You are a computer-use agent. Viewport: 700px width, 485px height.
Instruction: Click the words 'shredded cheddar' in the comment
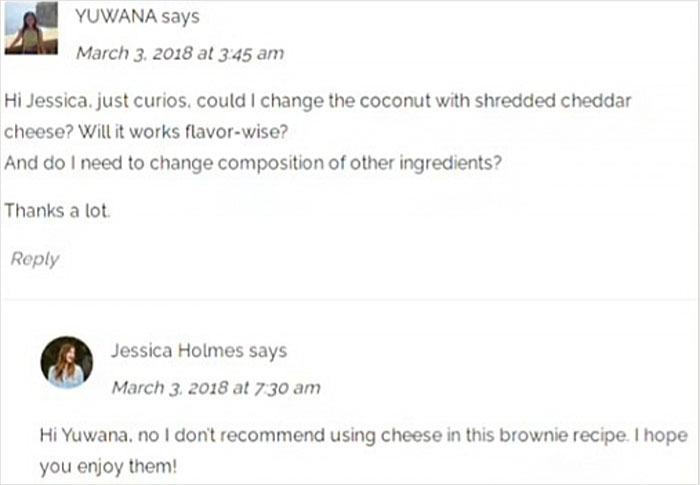[553, 101]
